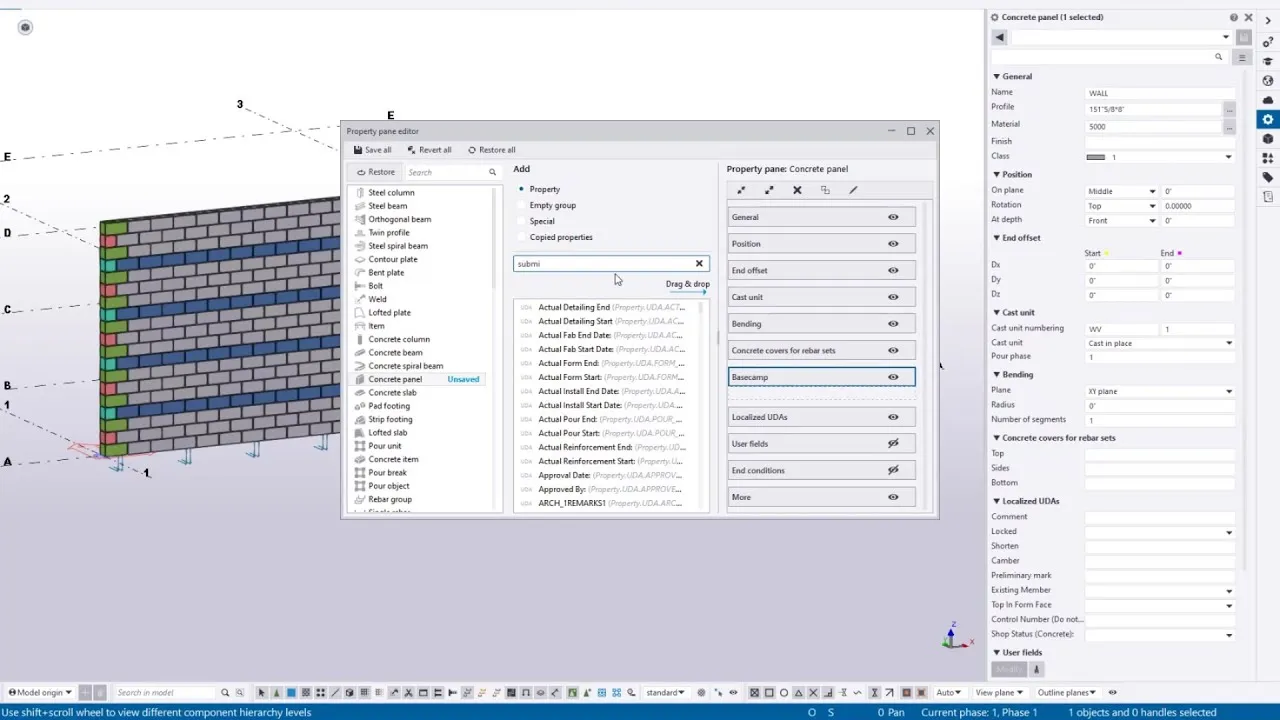Click the save preset icon in Concrete panel properties
Screen dimensions: 1280x720
1243,37
